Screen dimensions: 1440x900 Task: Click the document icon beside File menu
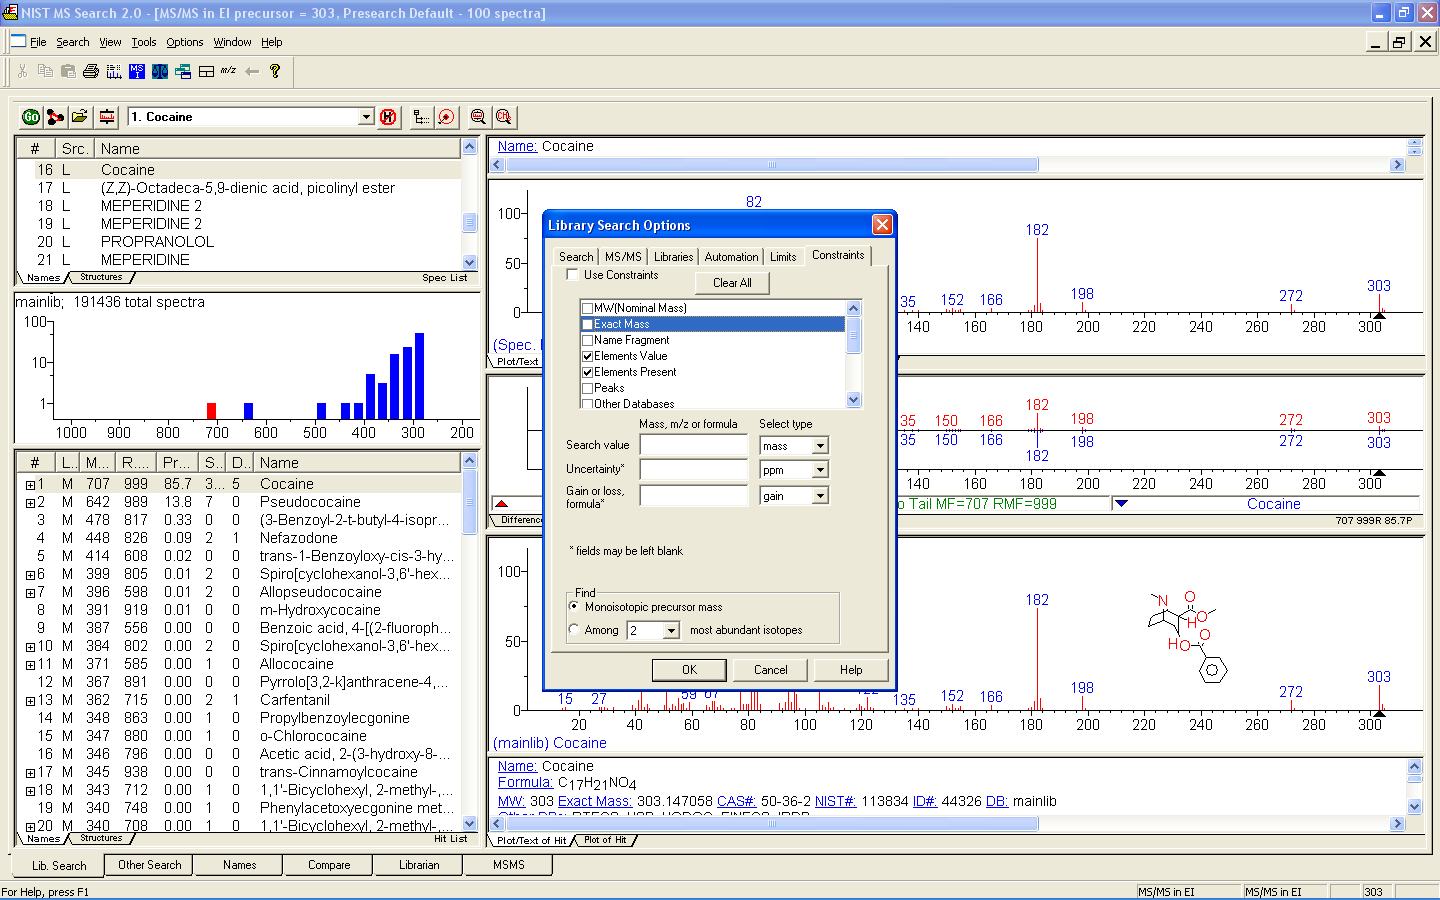tap(17, 41)
